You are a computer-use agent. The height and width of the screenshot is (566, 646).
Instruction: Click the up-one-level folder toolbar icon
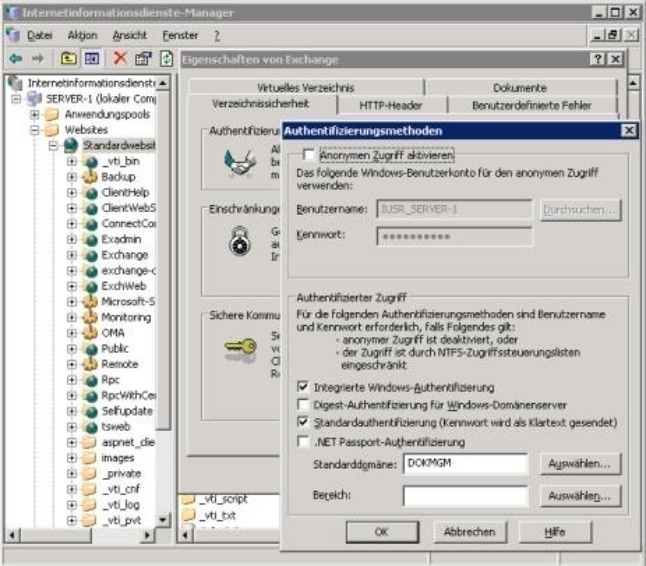69,59
